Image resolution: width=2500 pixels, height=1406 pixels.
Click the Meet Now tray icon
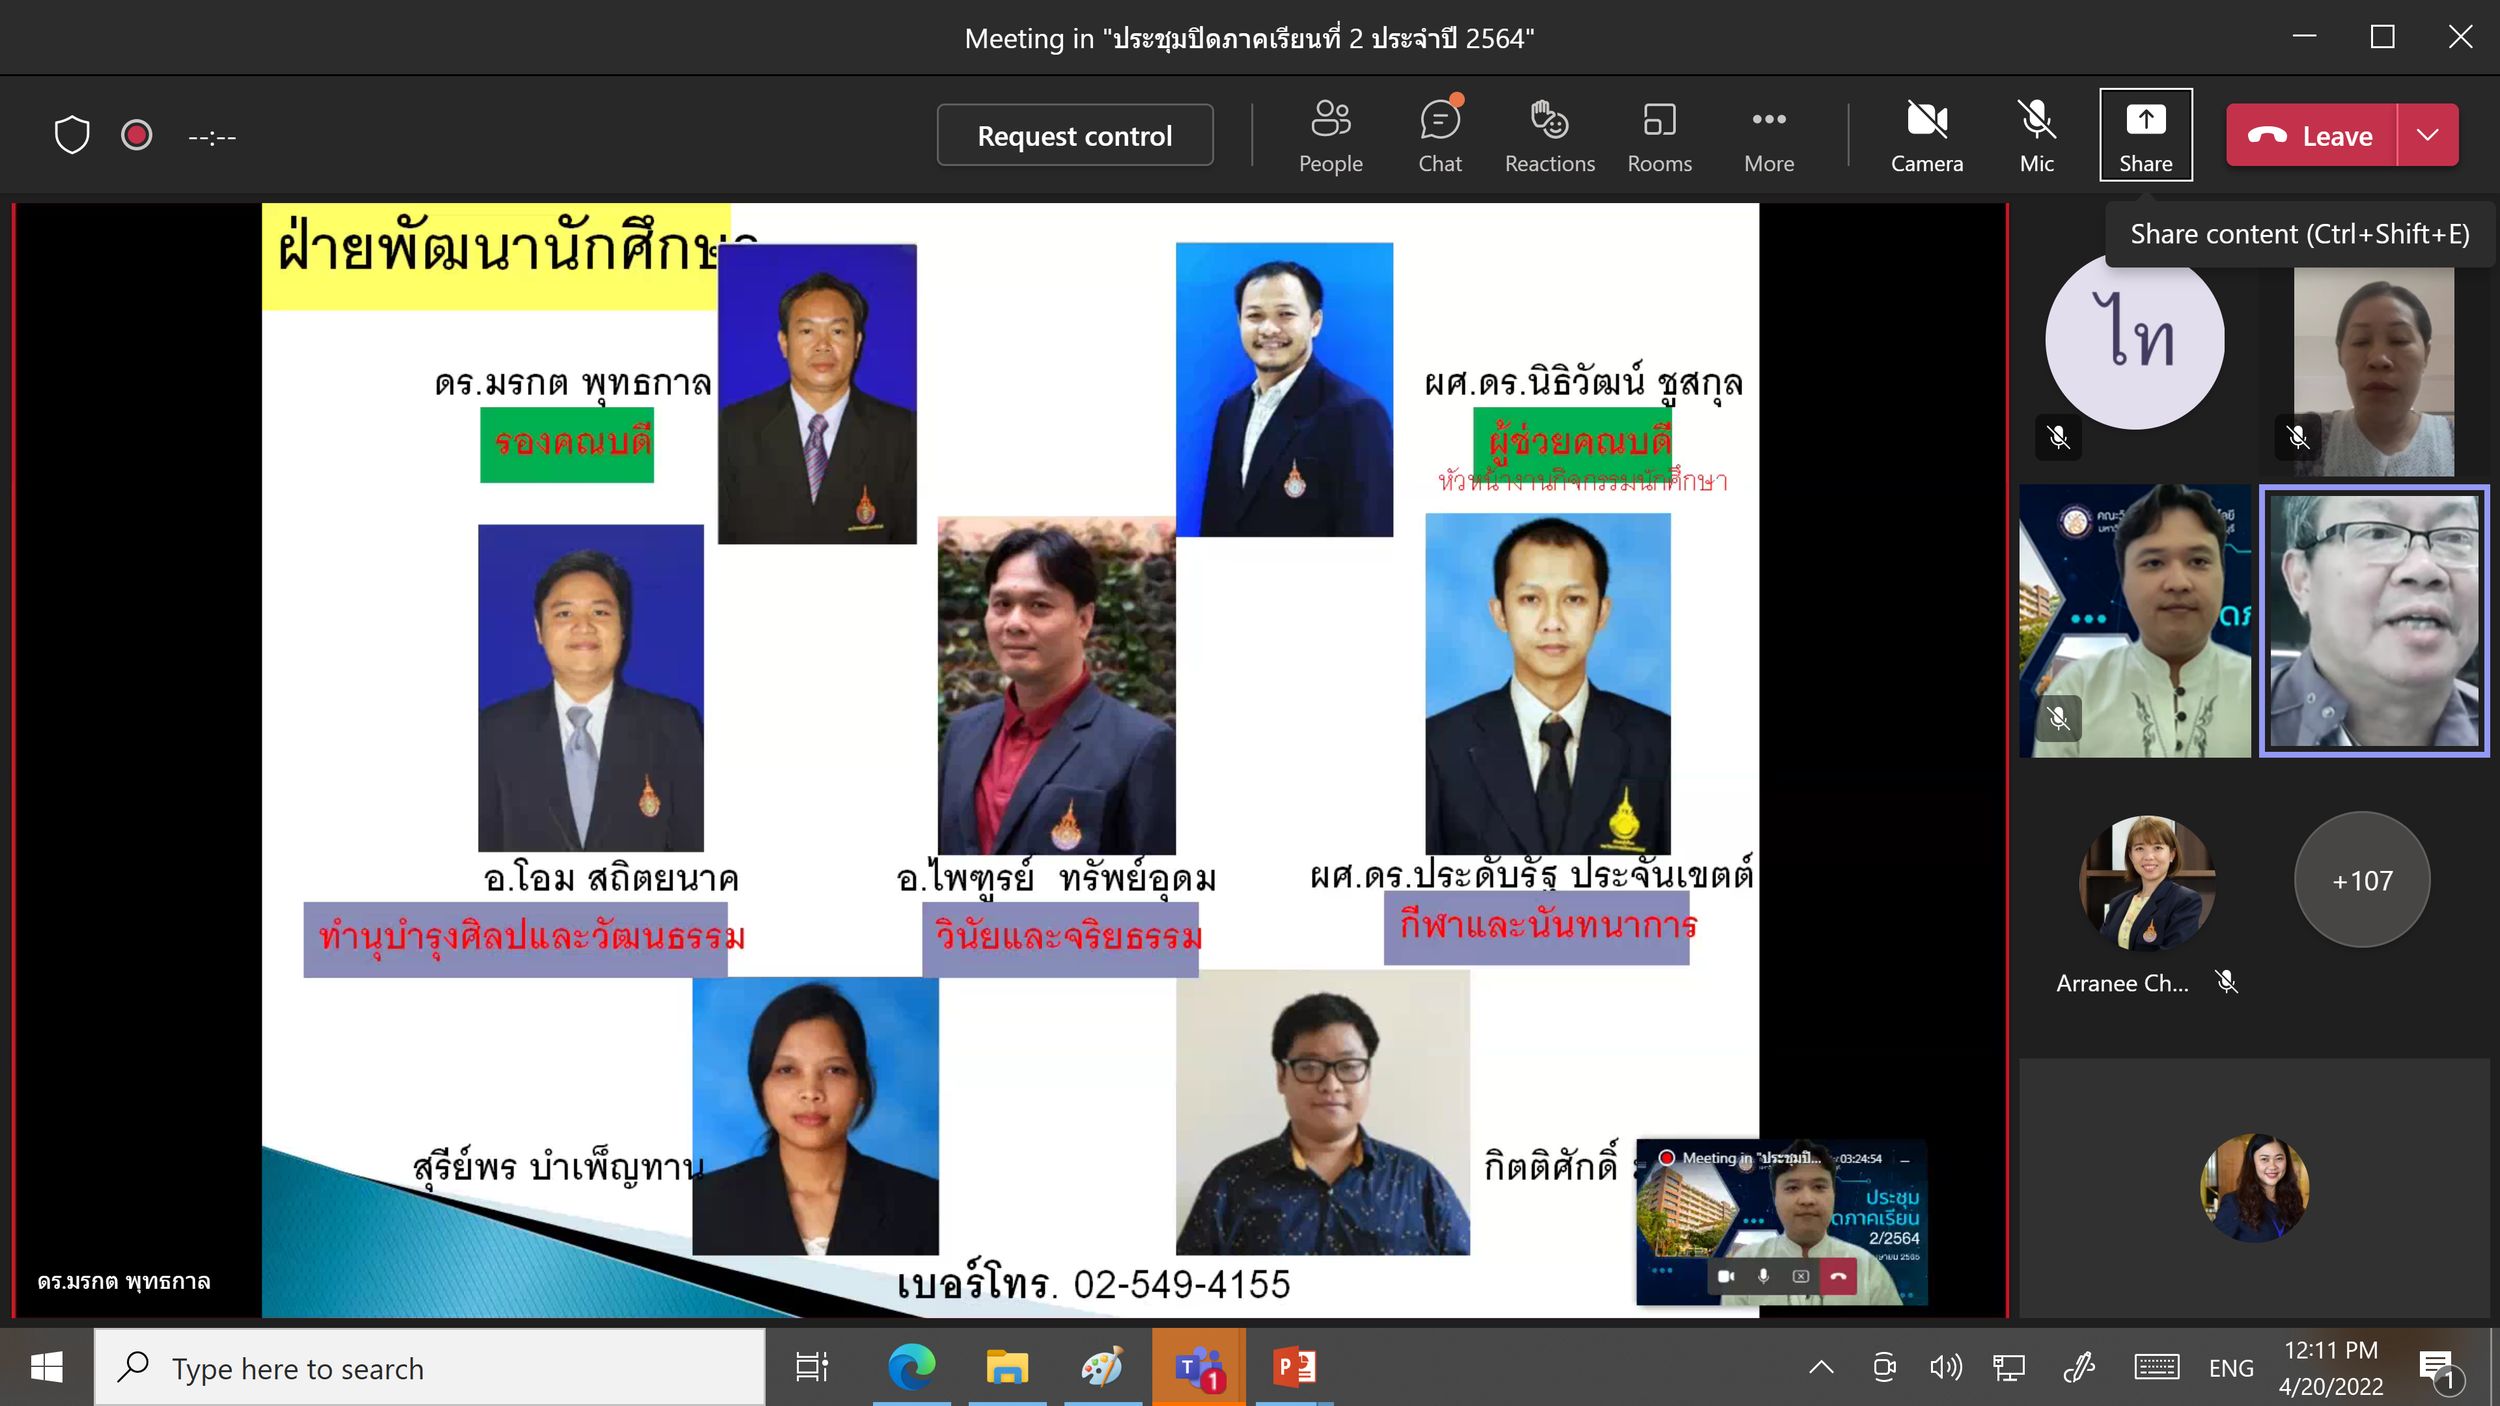pos(1884,1368)
